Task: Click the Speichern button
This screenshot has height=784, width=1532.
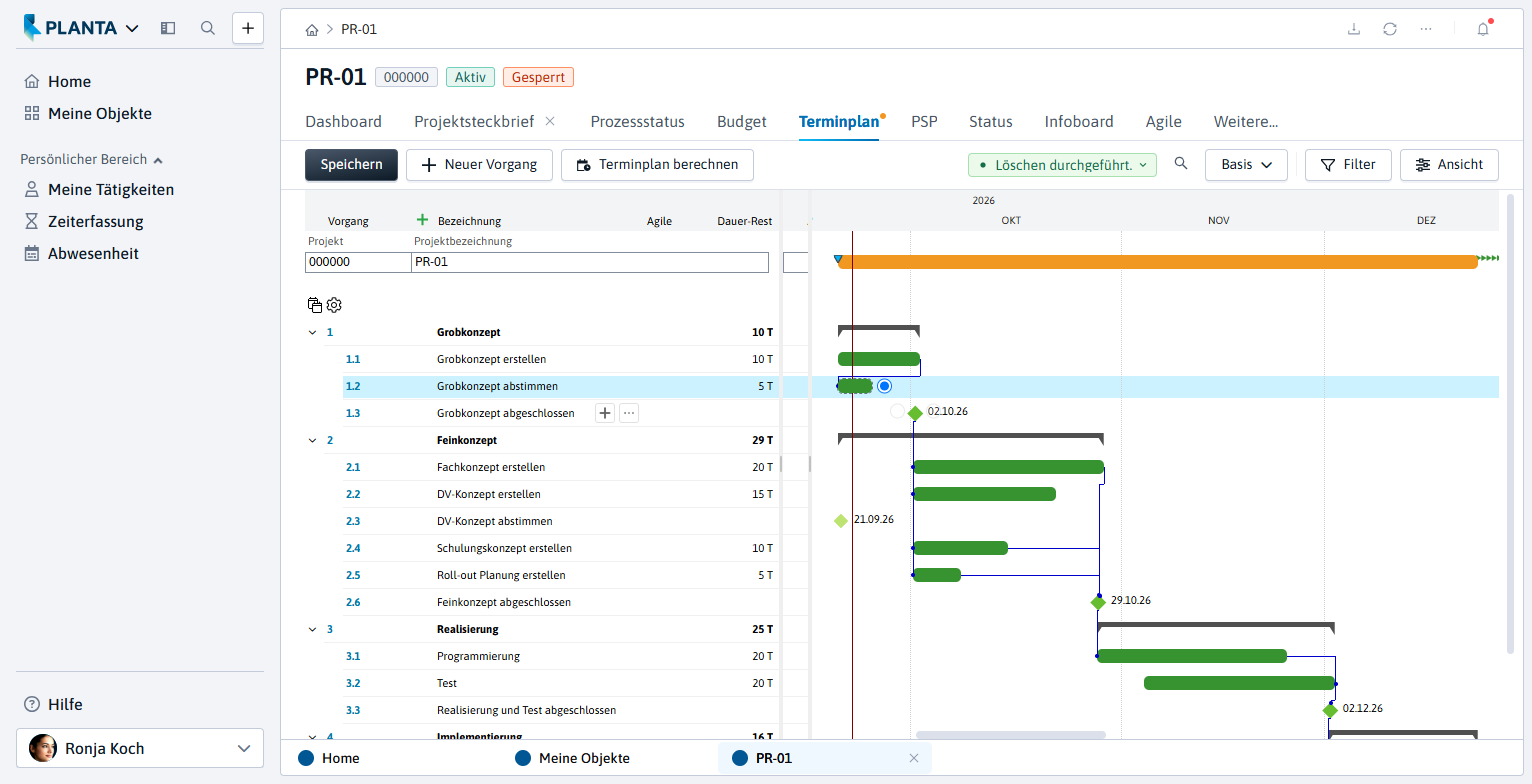Action: click(351, 164)
